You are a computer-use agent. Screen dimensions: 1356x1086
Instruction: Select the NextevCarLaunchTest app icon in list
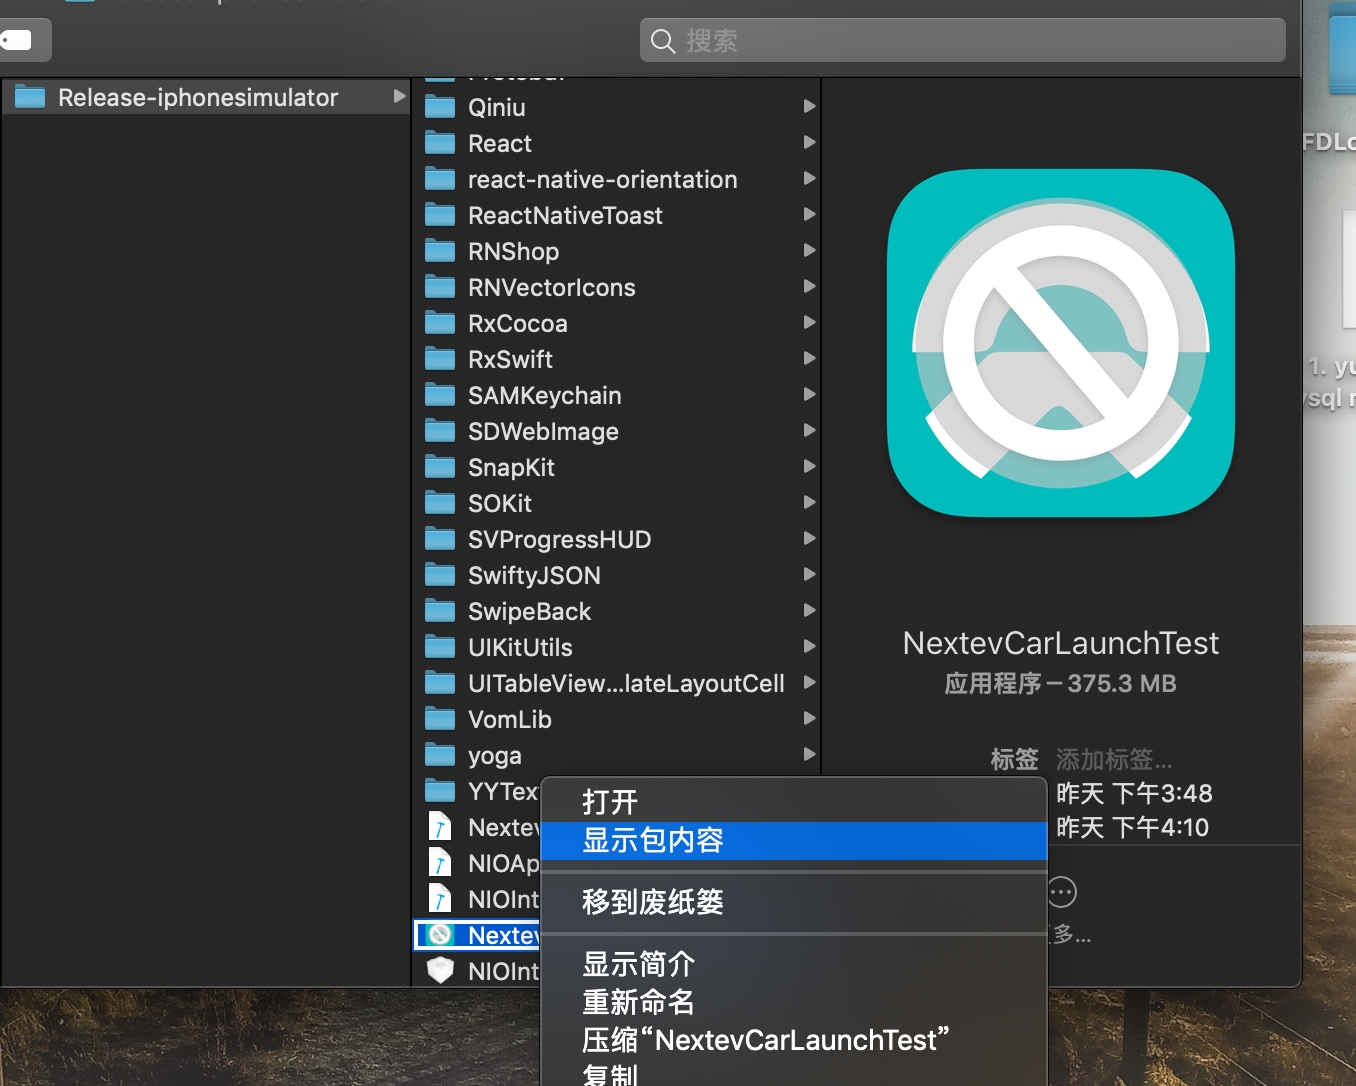coord(439,935)
